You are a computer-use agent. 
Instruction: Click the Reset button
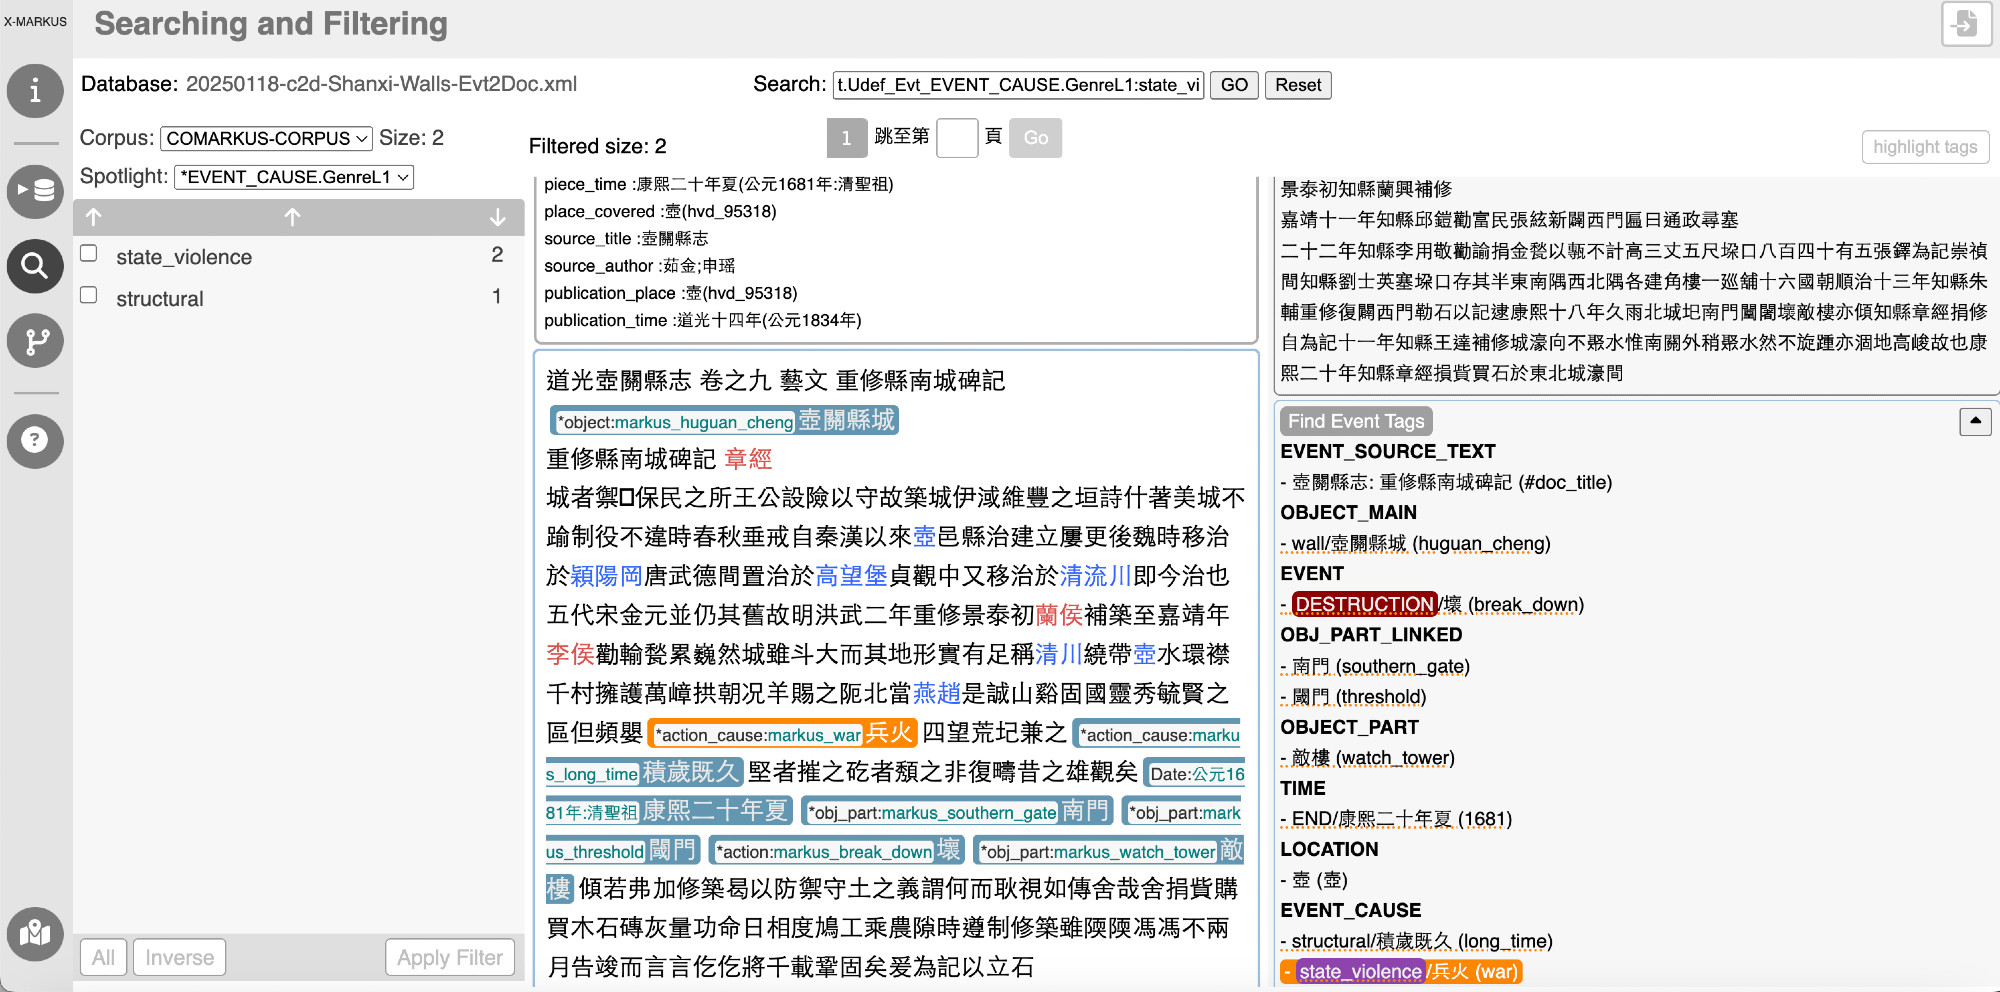1298,85
